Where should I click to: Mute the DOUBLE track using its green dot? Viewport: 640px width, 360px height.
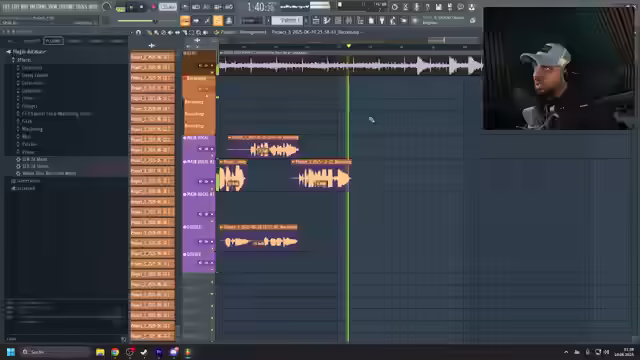[184, 227]
